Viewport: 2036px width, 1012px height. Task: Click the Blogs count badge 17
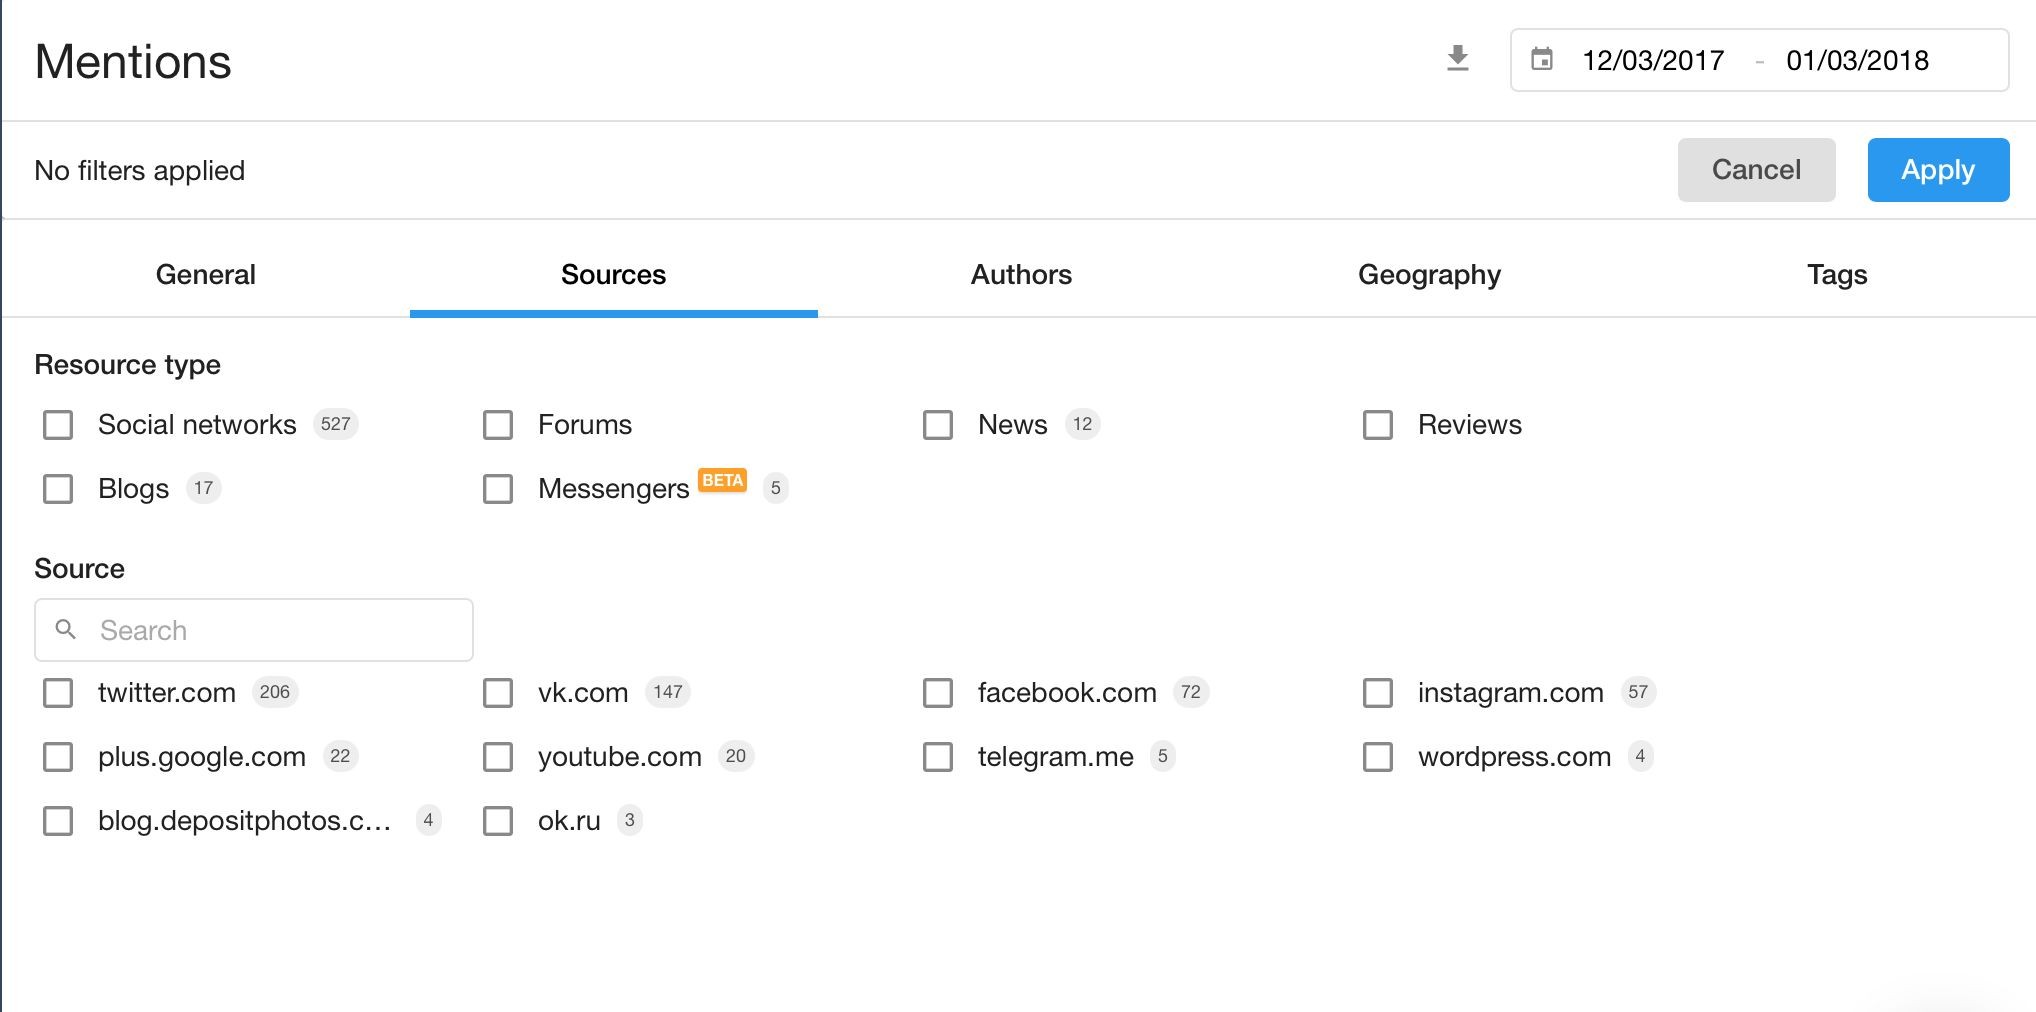[204, 488]
